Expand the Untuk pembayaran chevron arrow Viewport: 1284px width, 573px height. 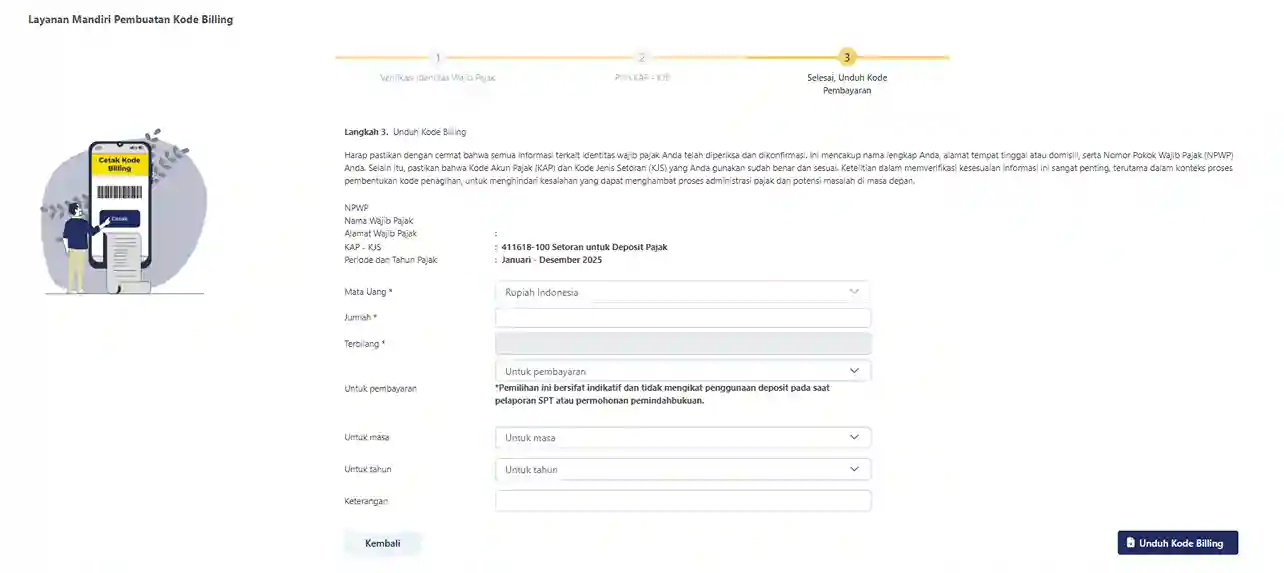pos(854,371)
